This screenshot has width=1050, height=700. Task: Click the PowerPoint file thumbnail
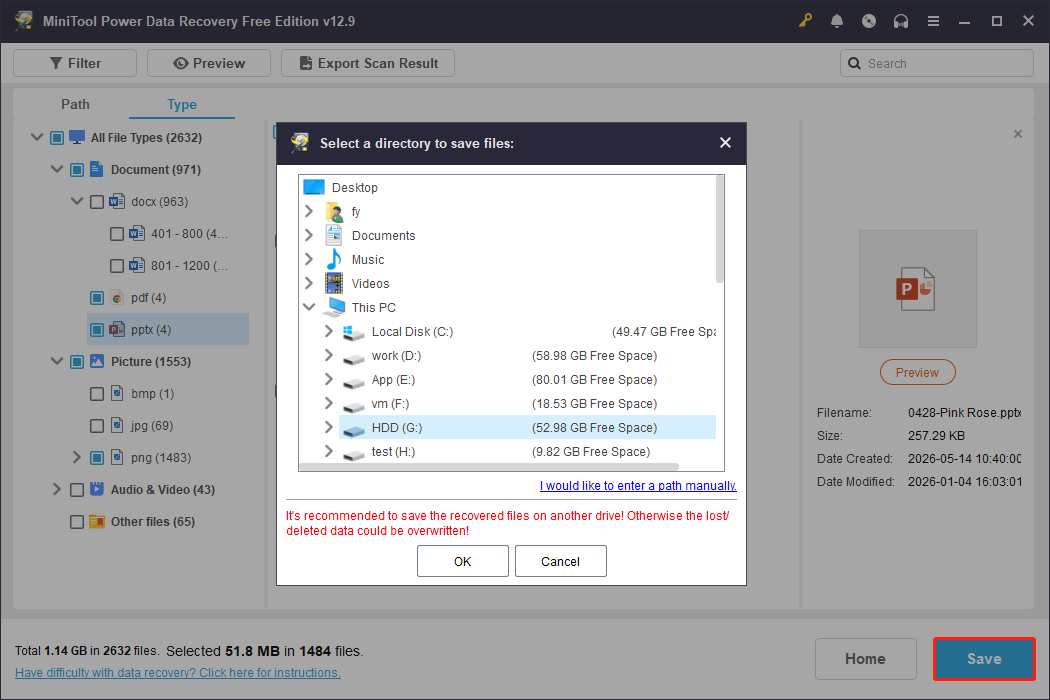pyautogui.click(x=917, y=289)
